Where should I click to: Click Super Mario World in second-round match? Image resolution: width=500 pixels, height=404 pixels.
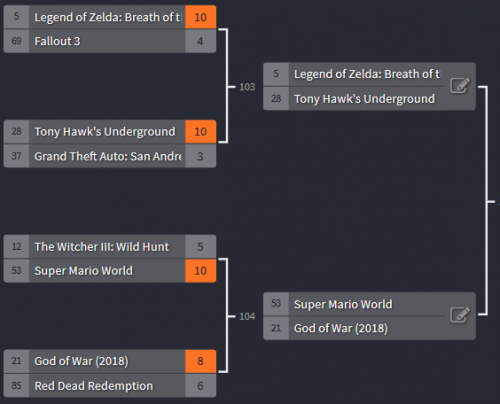pos(354,304)
